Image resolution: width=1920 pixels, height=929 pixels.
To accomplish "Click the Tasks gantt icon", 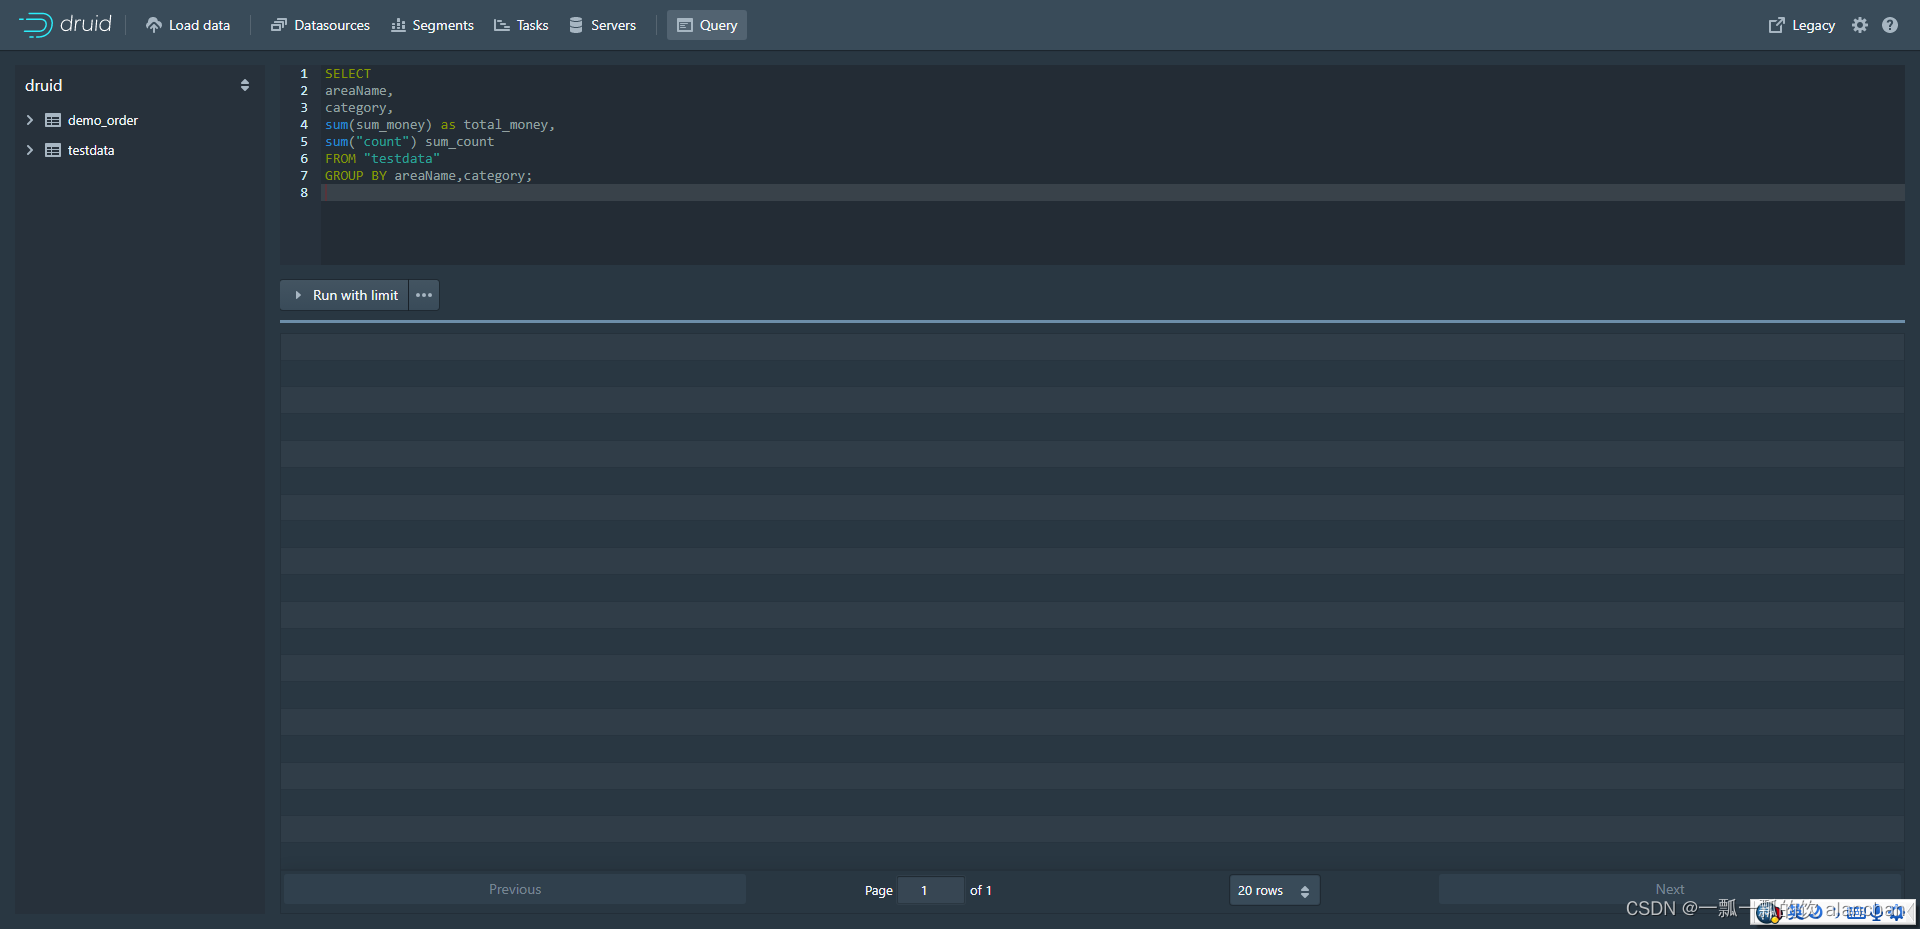I will pos(502,25).
